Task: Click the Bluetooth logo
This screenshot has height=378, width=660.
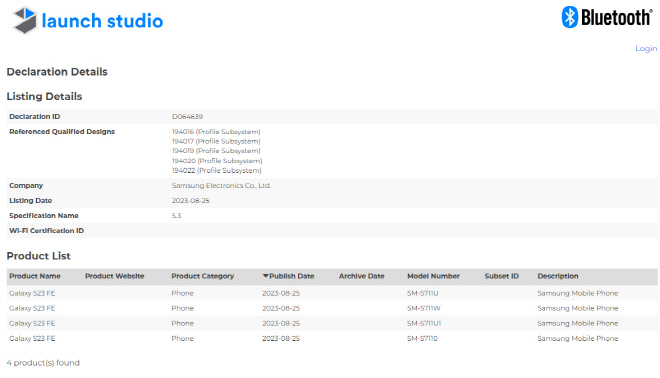Action: 607,17
